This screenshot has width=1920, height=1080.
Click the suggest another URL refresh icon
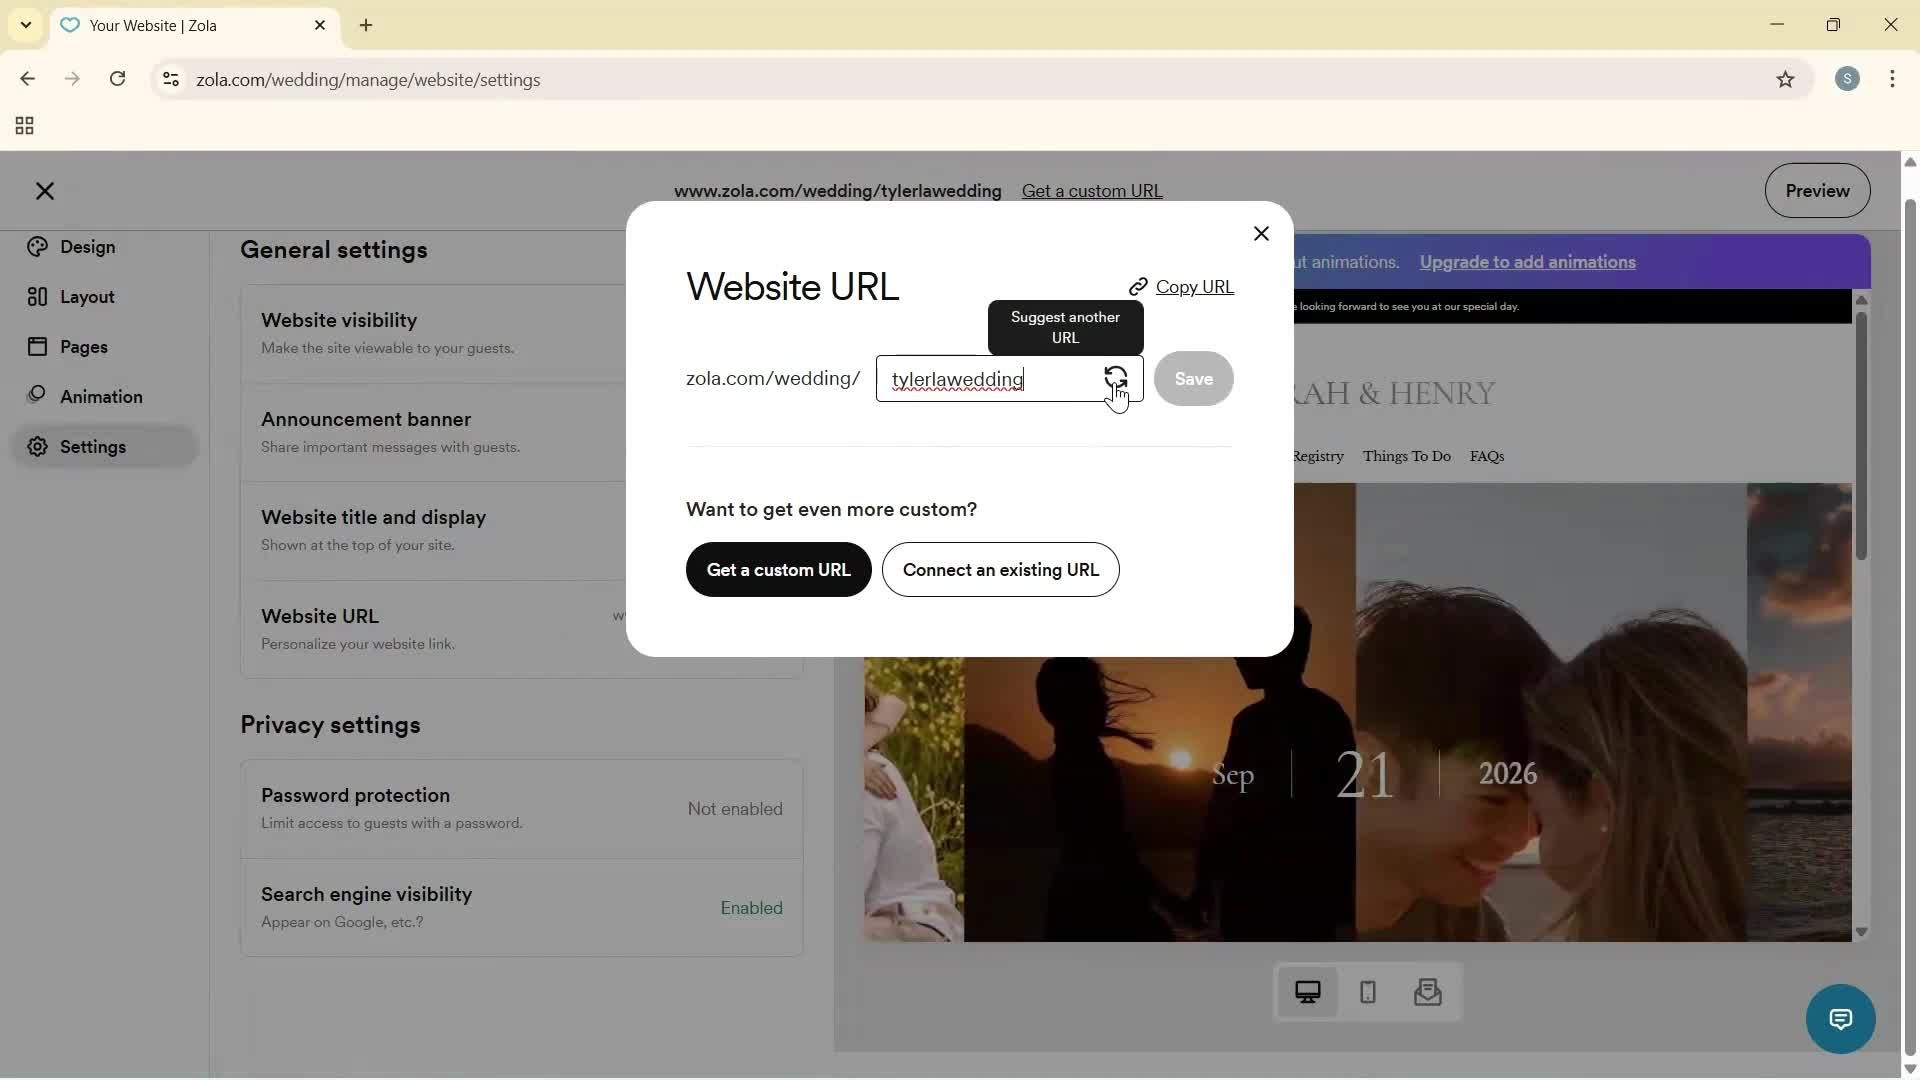tap(1117, 379)
